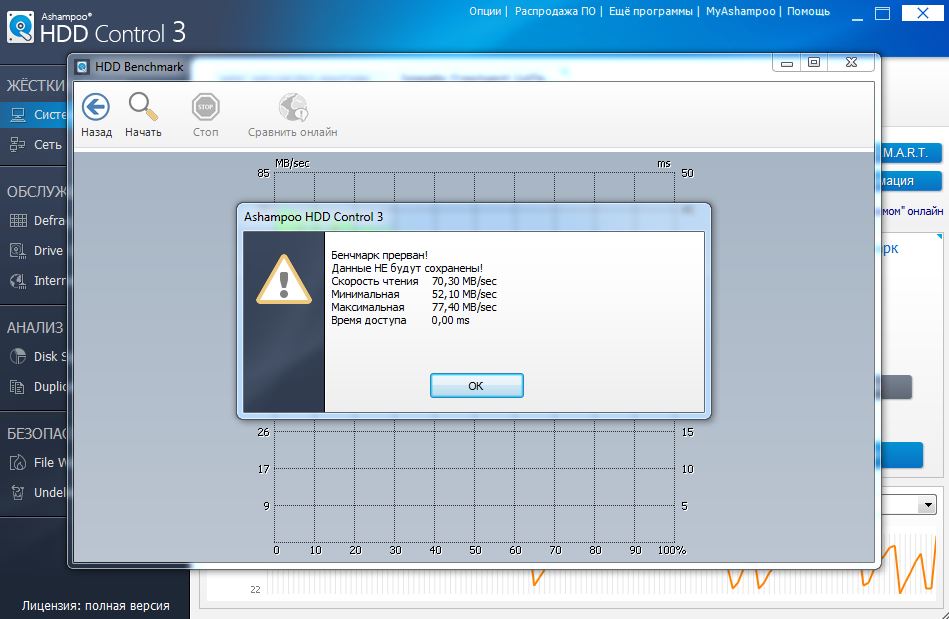This screenshot has width=949, height=619.
Task: Click the solid blue button partly hidden behind the HDD Benchmark window
Action: click(902, 455)
